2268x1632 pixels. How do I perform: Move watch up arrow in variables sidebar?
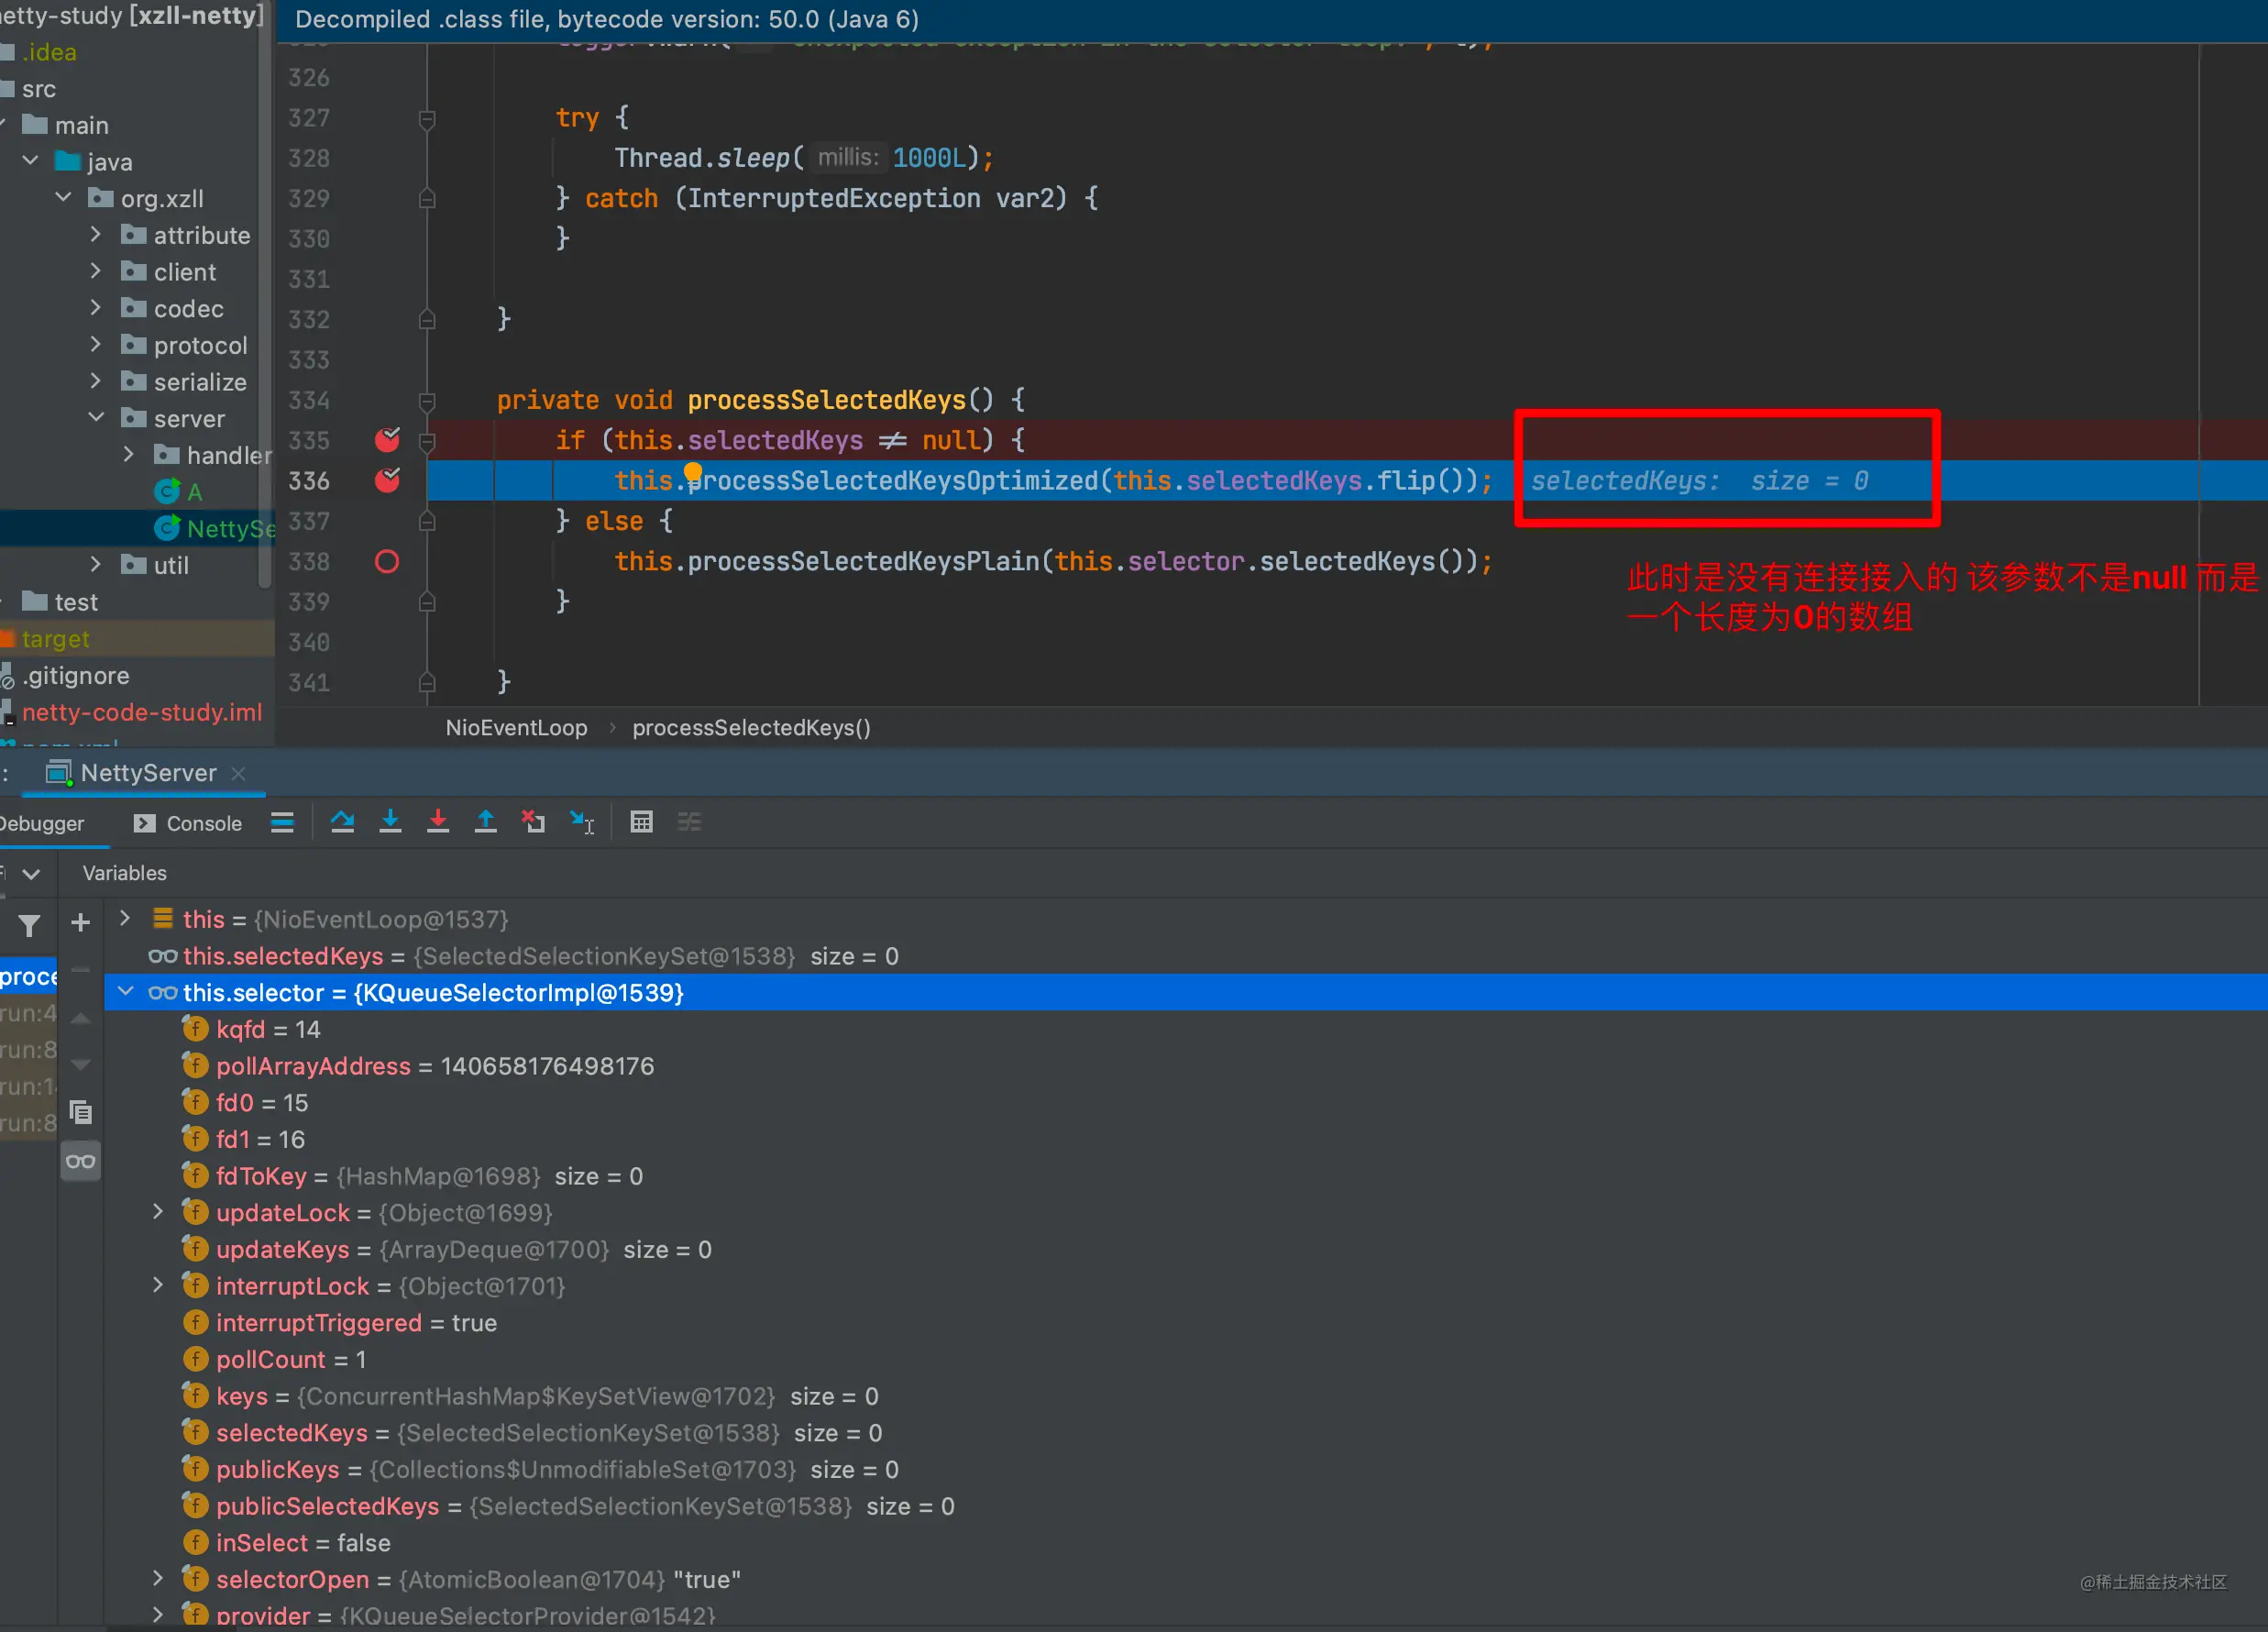pos(81,1018)
